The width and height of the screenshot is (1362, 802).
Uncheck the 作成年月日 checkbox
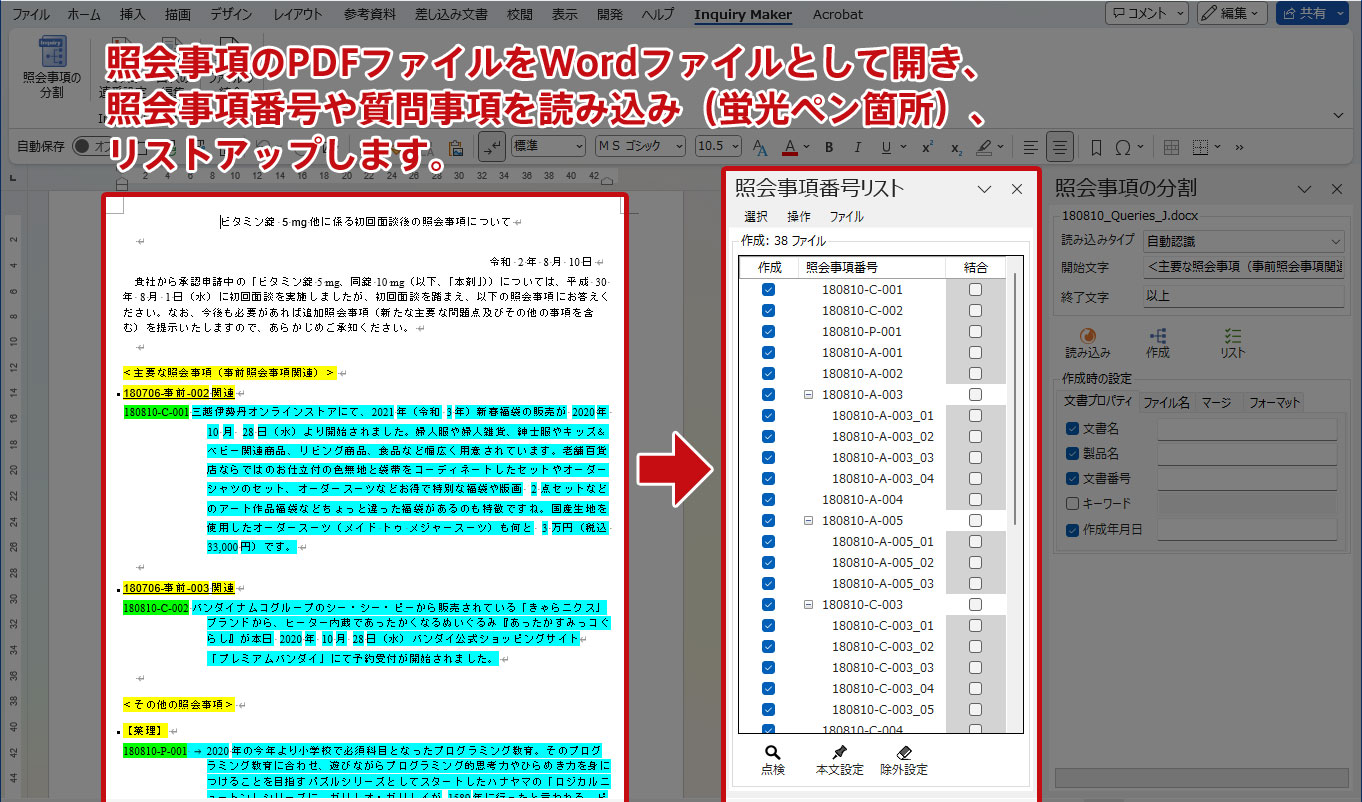1072,529
